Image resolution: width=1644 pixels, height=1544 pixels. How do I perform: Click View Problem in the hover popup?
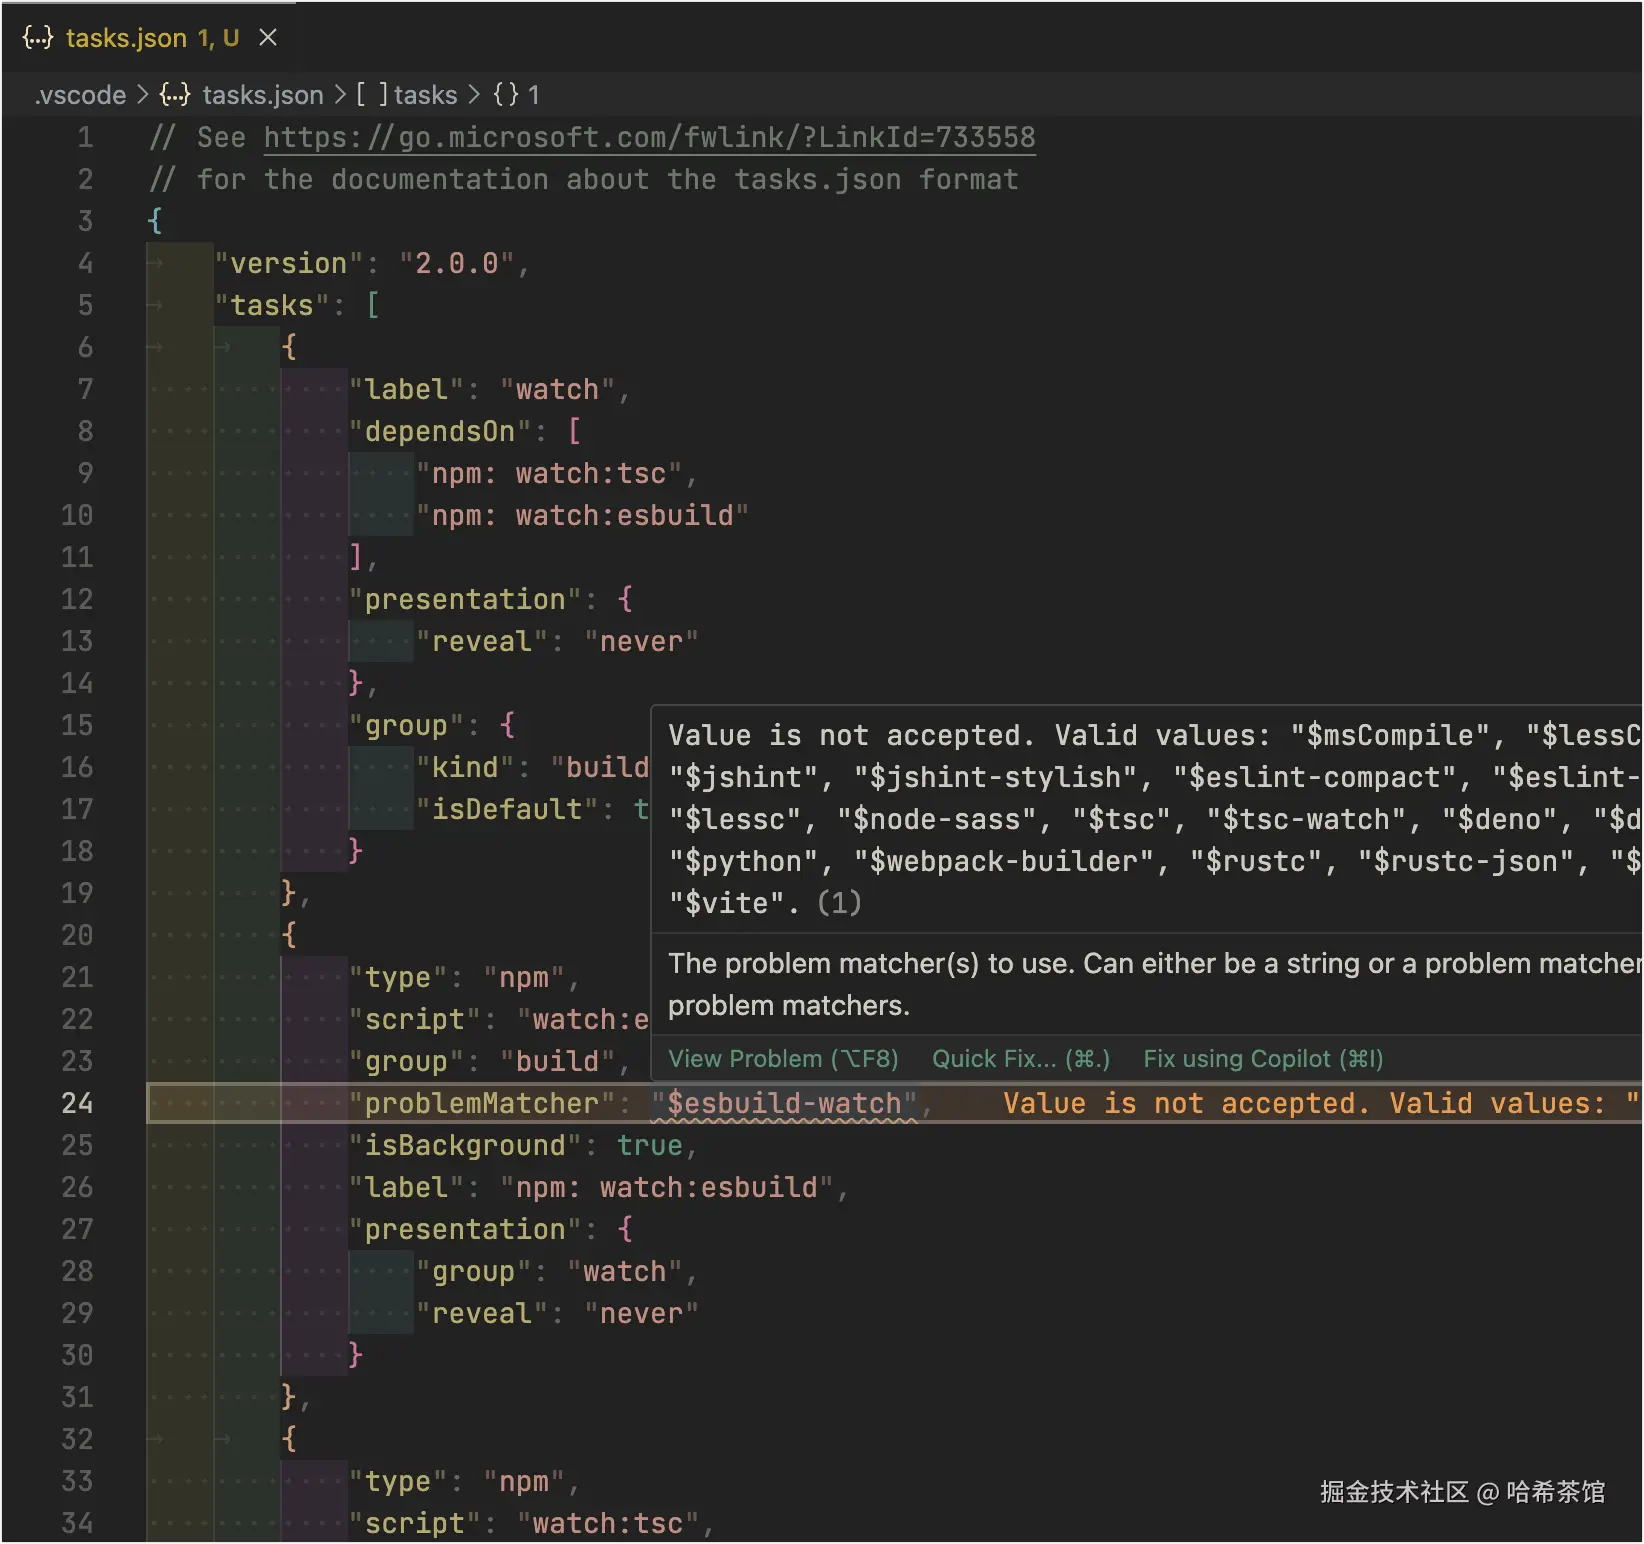click(783, 1059)
